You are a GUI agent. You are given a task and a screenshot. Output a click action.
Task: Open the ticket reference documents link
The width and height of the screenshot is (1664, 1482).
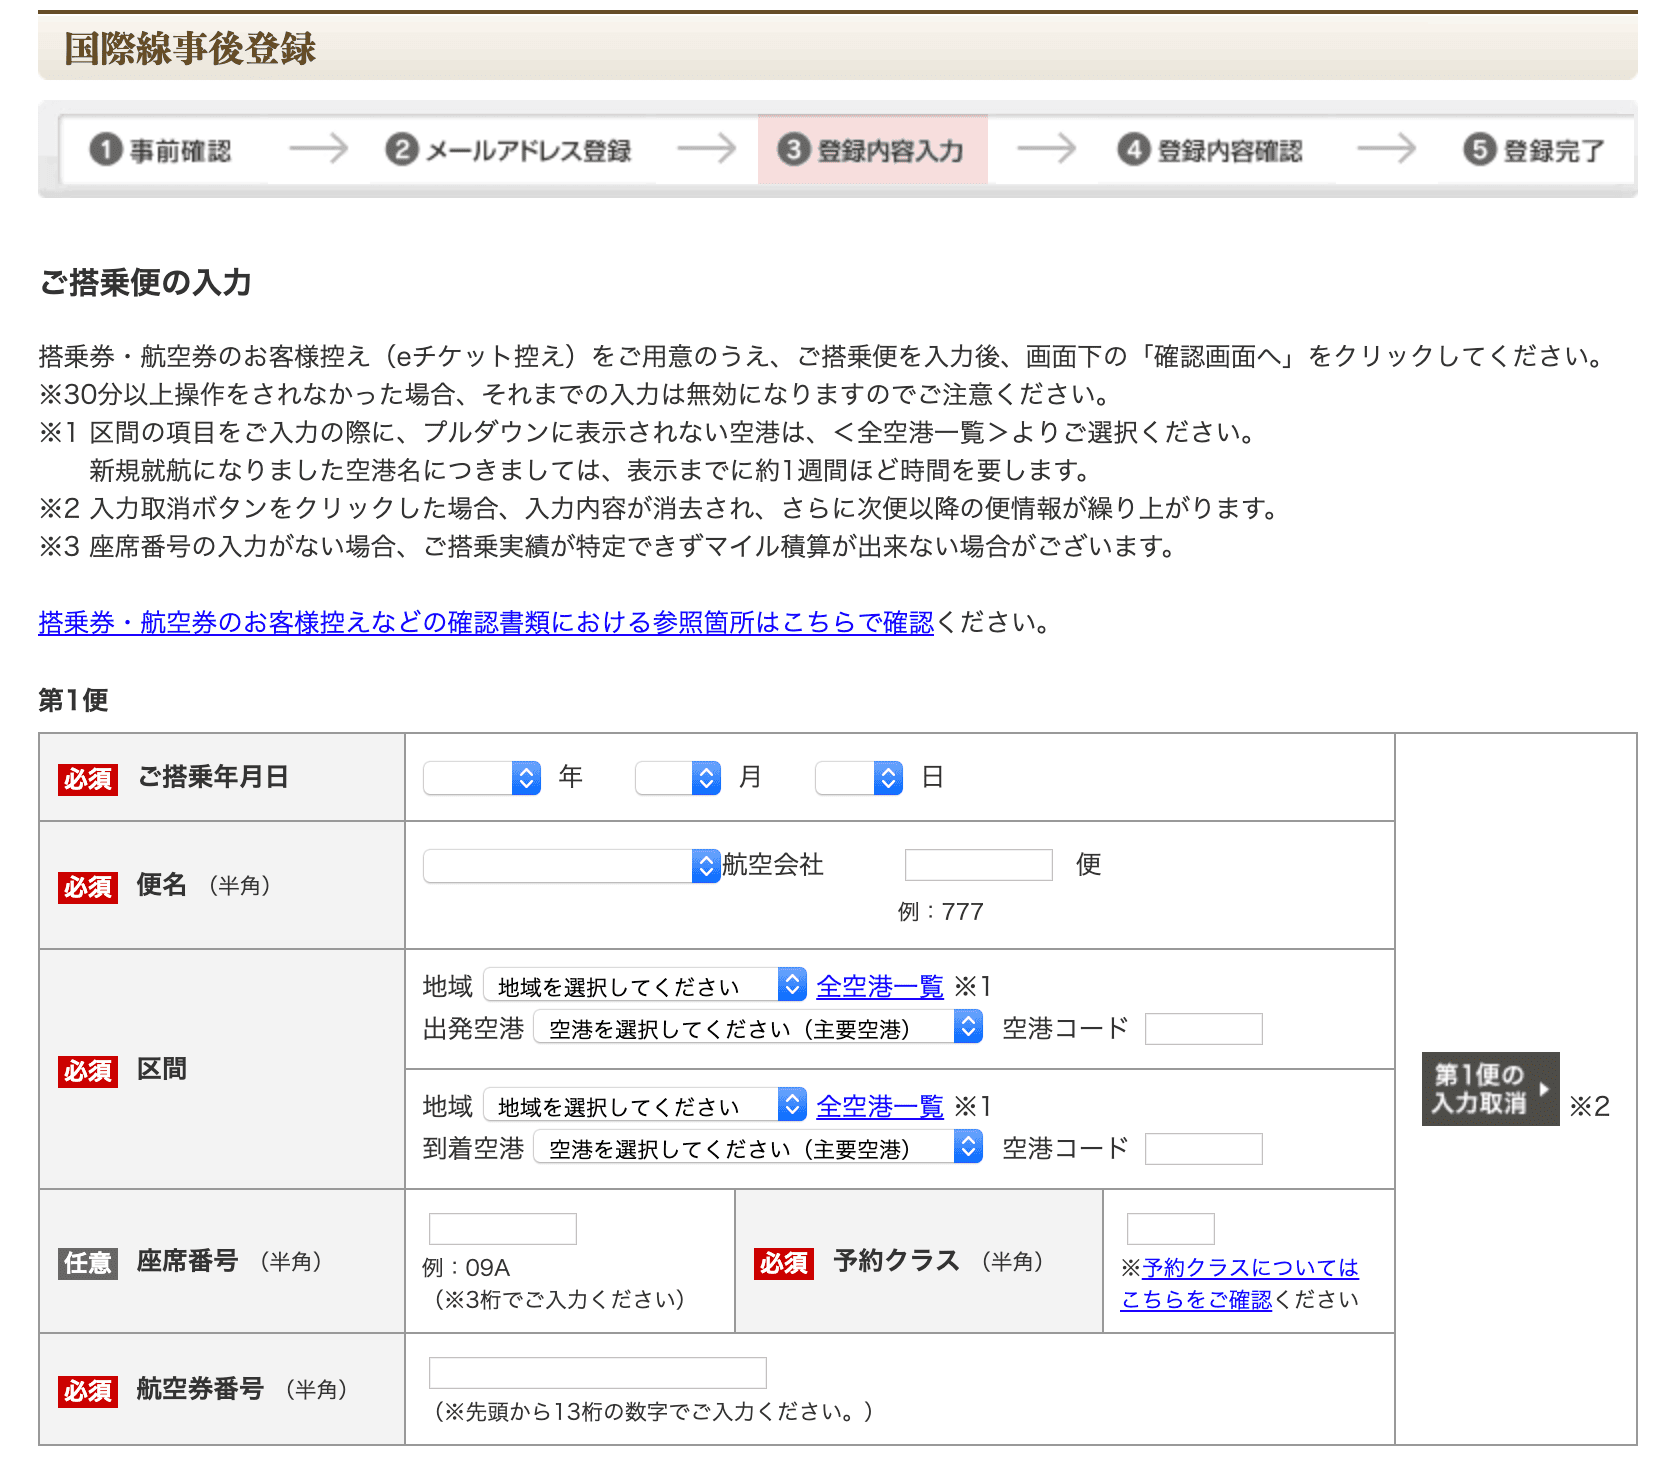click(x=486, y=623)
